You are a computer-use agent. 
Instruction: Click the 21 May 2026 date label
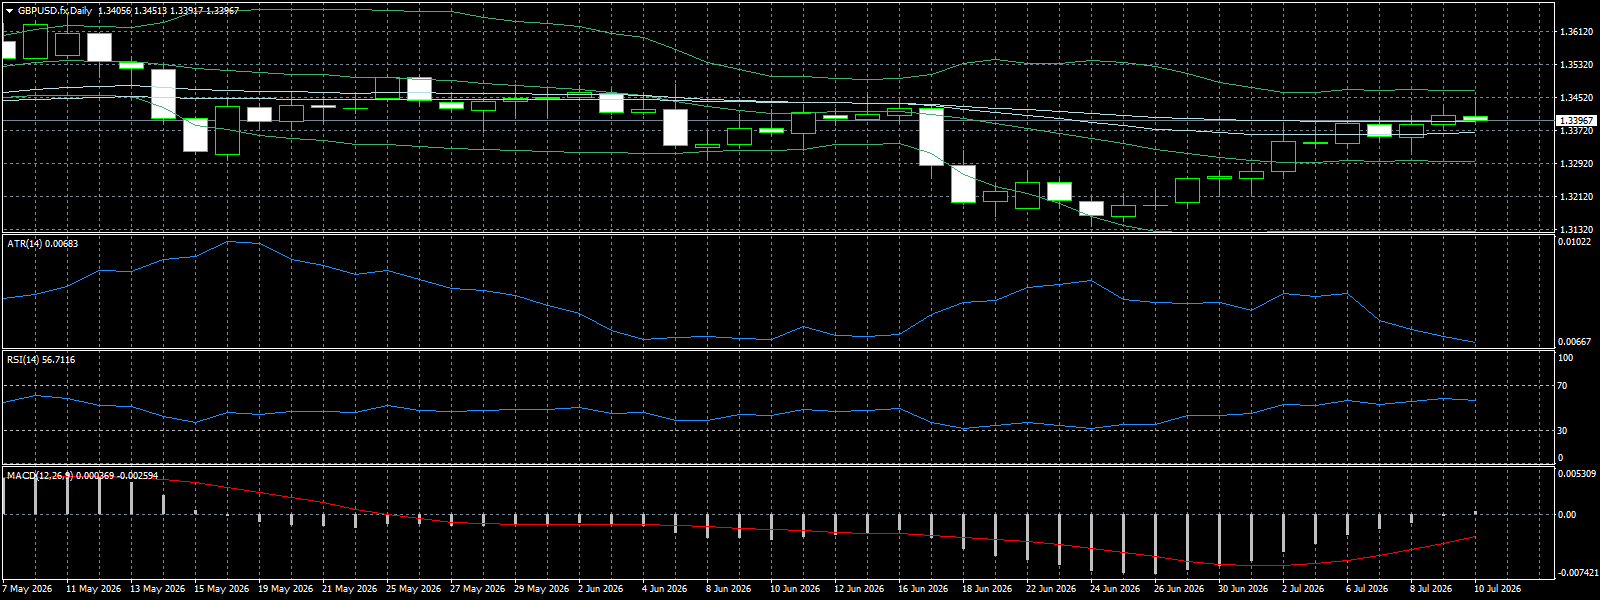[x=349, y=589]
